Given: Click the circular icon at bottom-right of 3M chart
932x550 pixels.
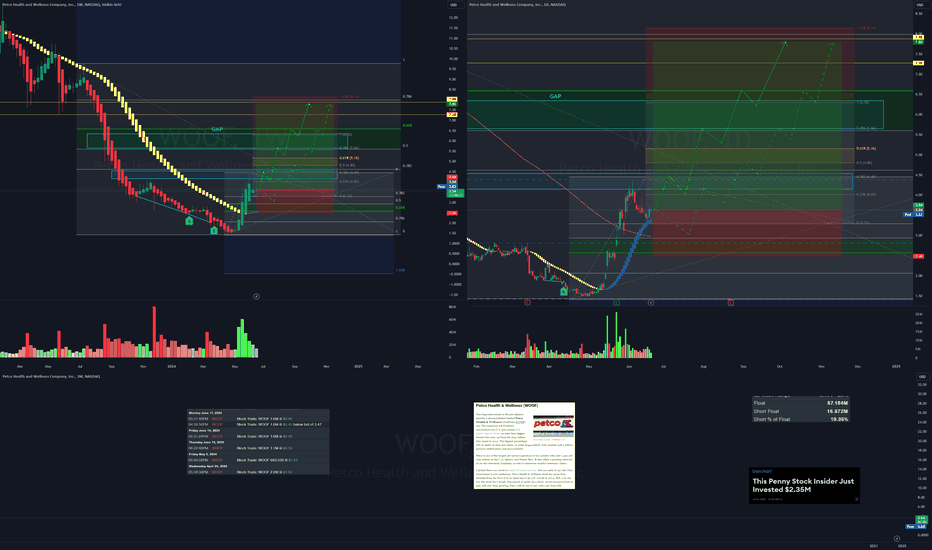Looking at the screenshot, I should [897, 539].
